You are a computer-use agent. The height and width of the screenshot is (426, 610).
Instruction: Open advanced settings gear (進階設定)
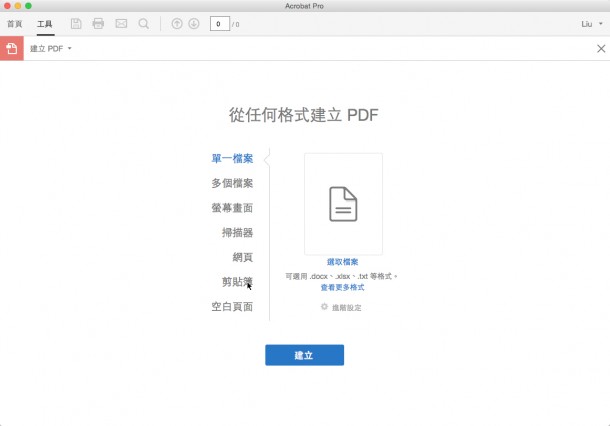341,307
